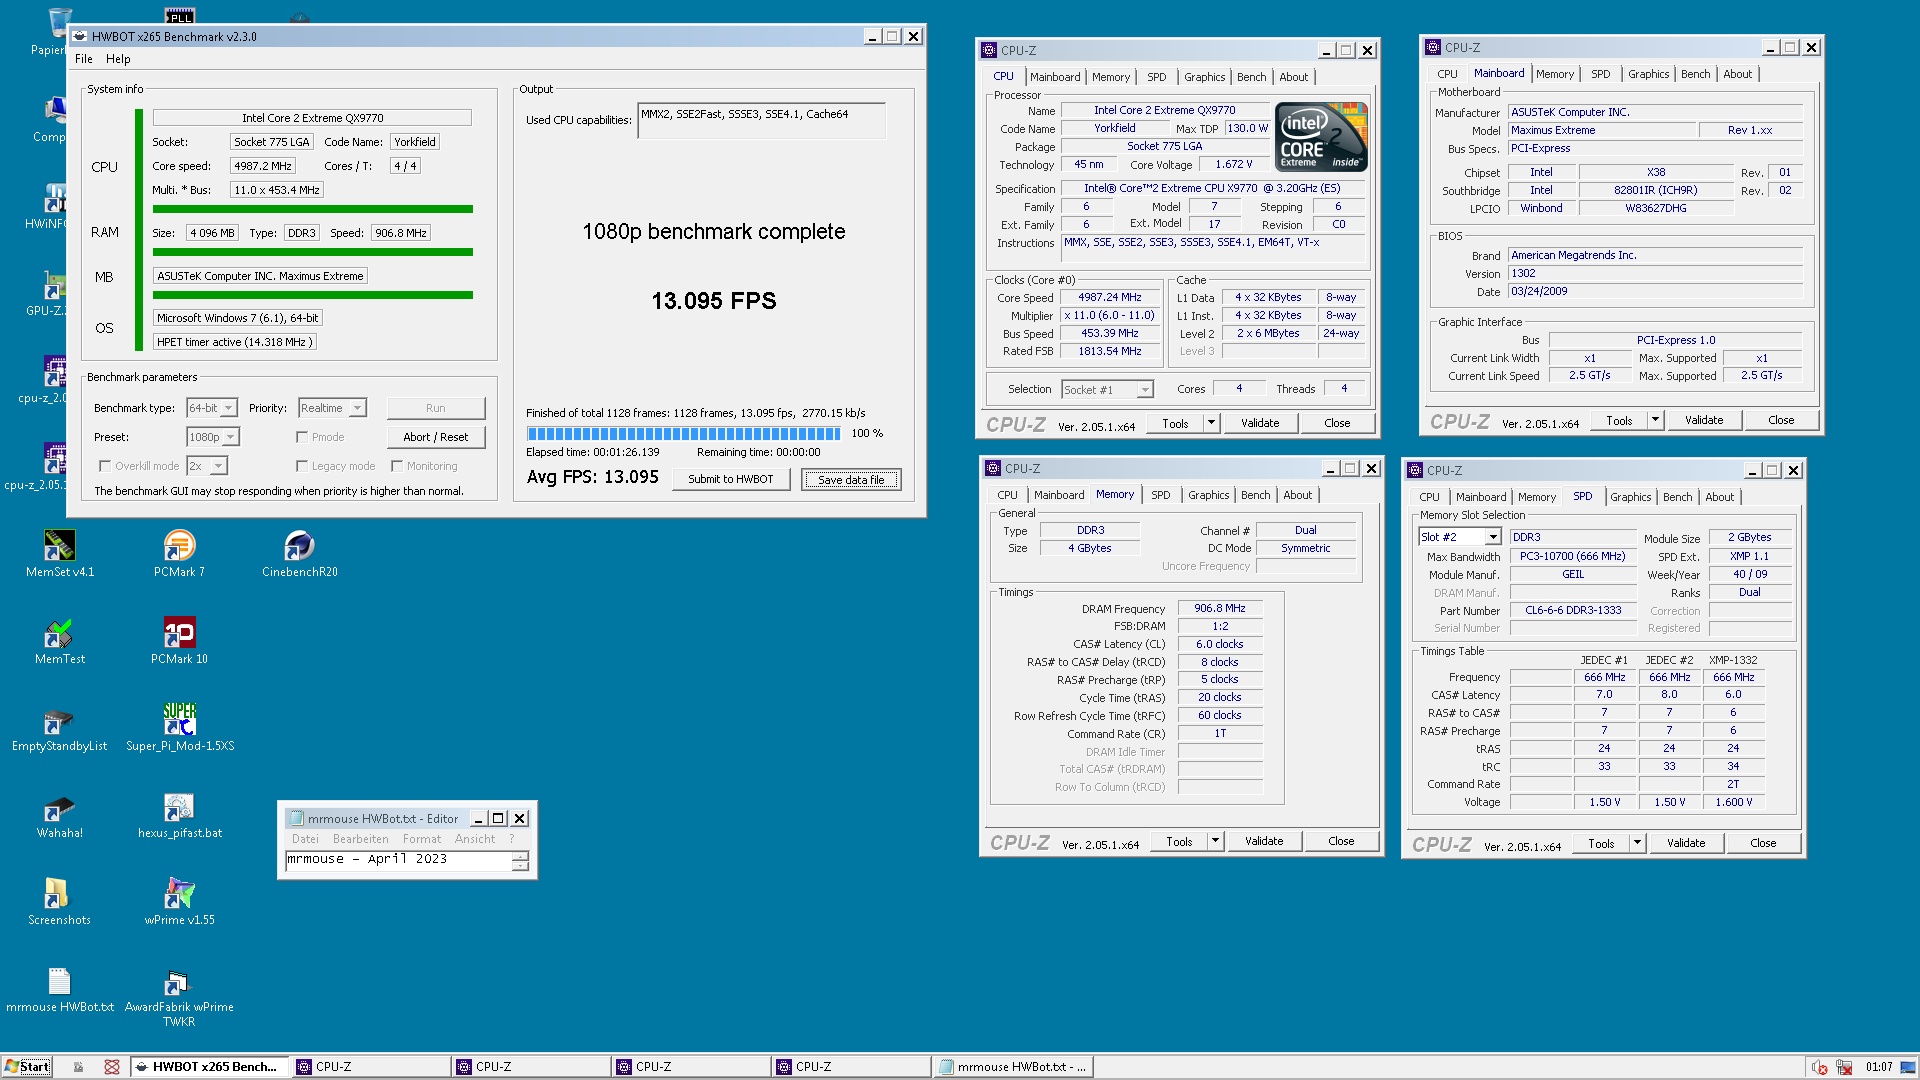
Task: Click the text area containing mrmouse - April 2023
Action: [398, 860]
